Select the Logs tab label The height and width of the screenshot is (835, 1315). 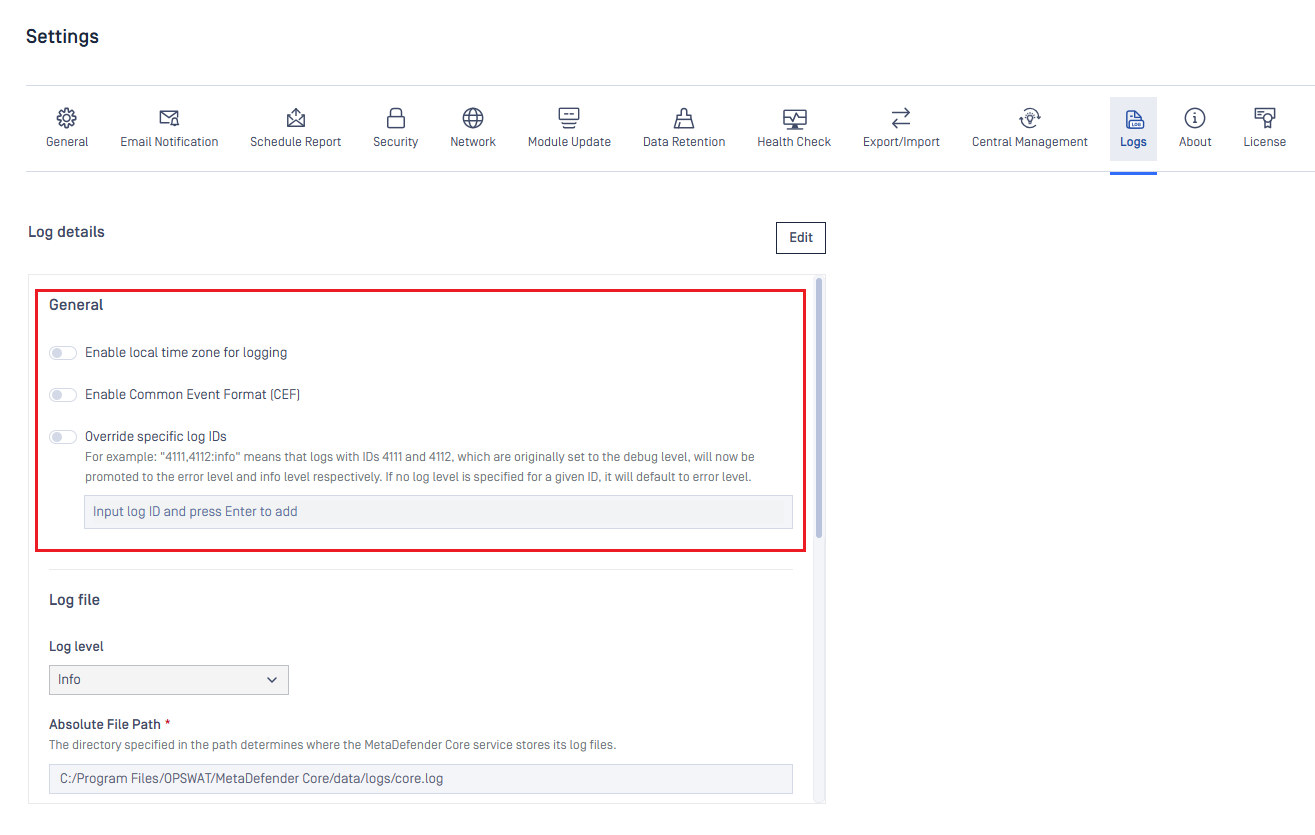pyautogui.click(x=1133, y=142)
